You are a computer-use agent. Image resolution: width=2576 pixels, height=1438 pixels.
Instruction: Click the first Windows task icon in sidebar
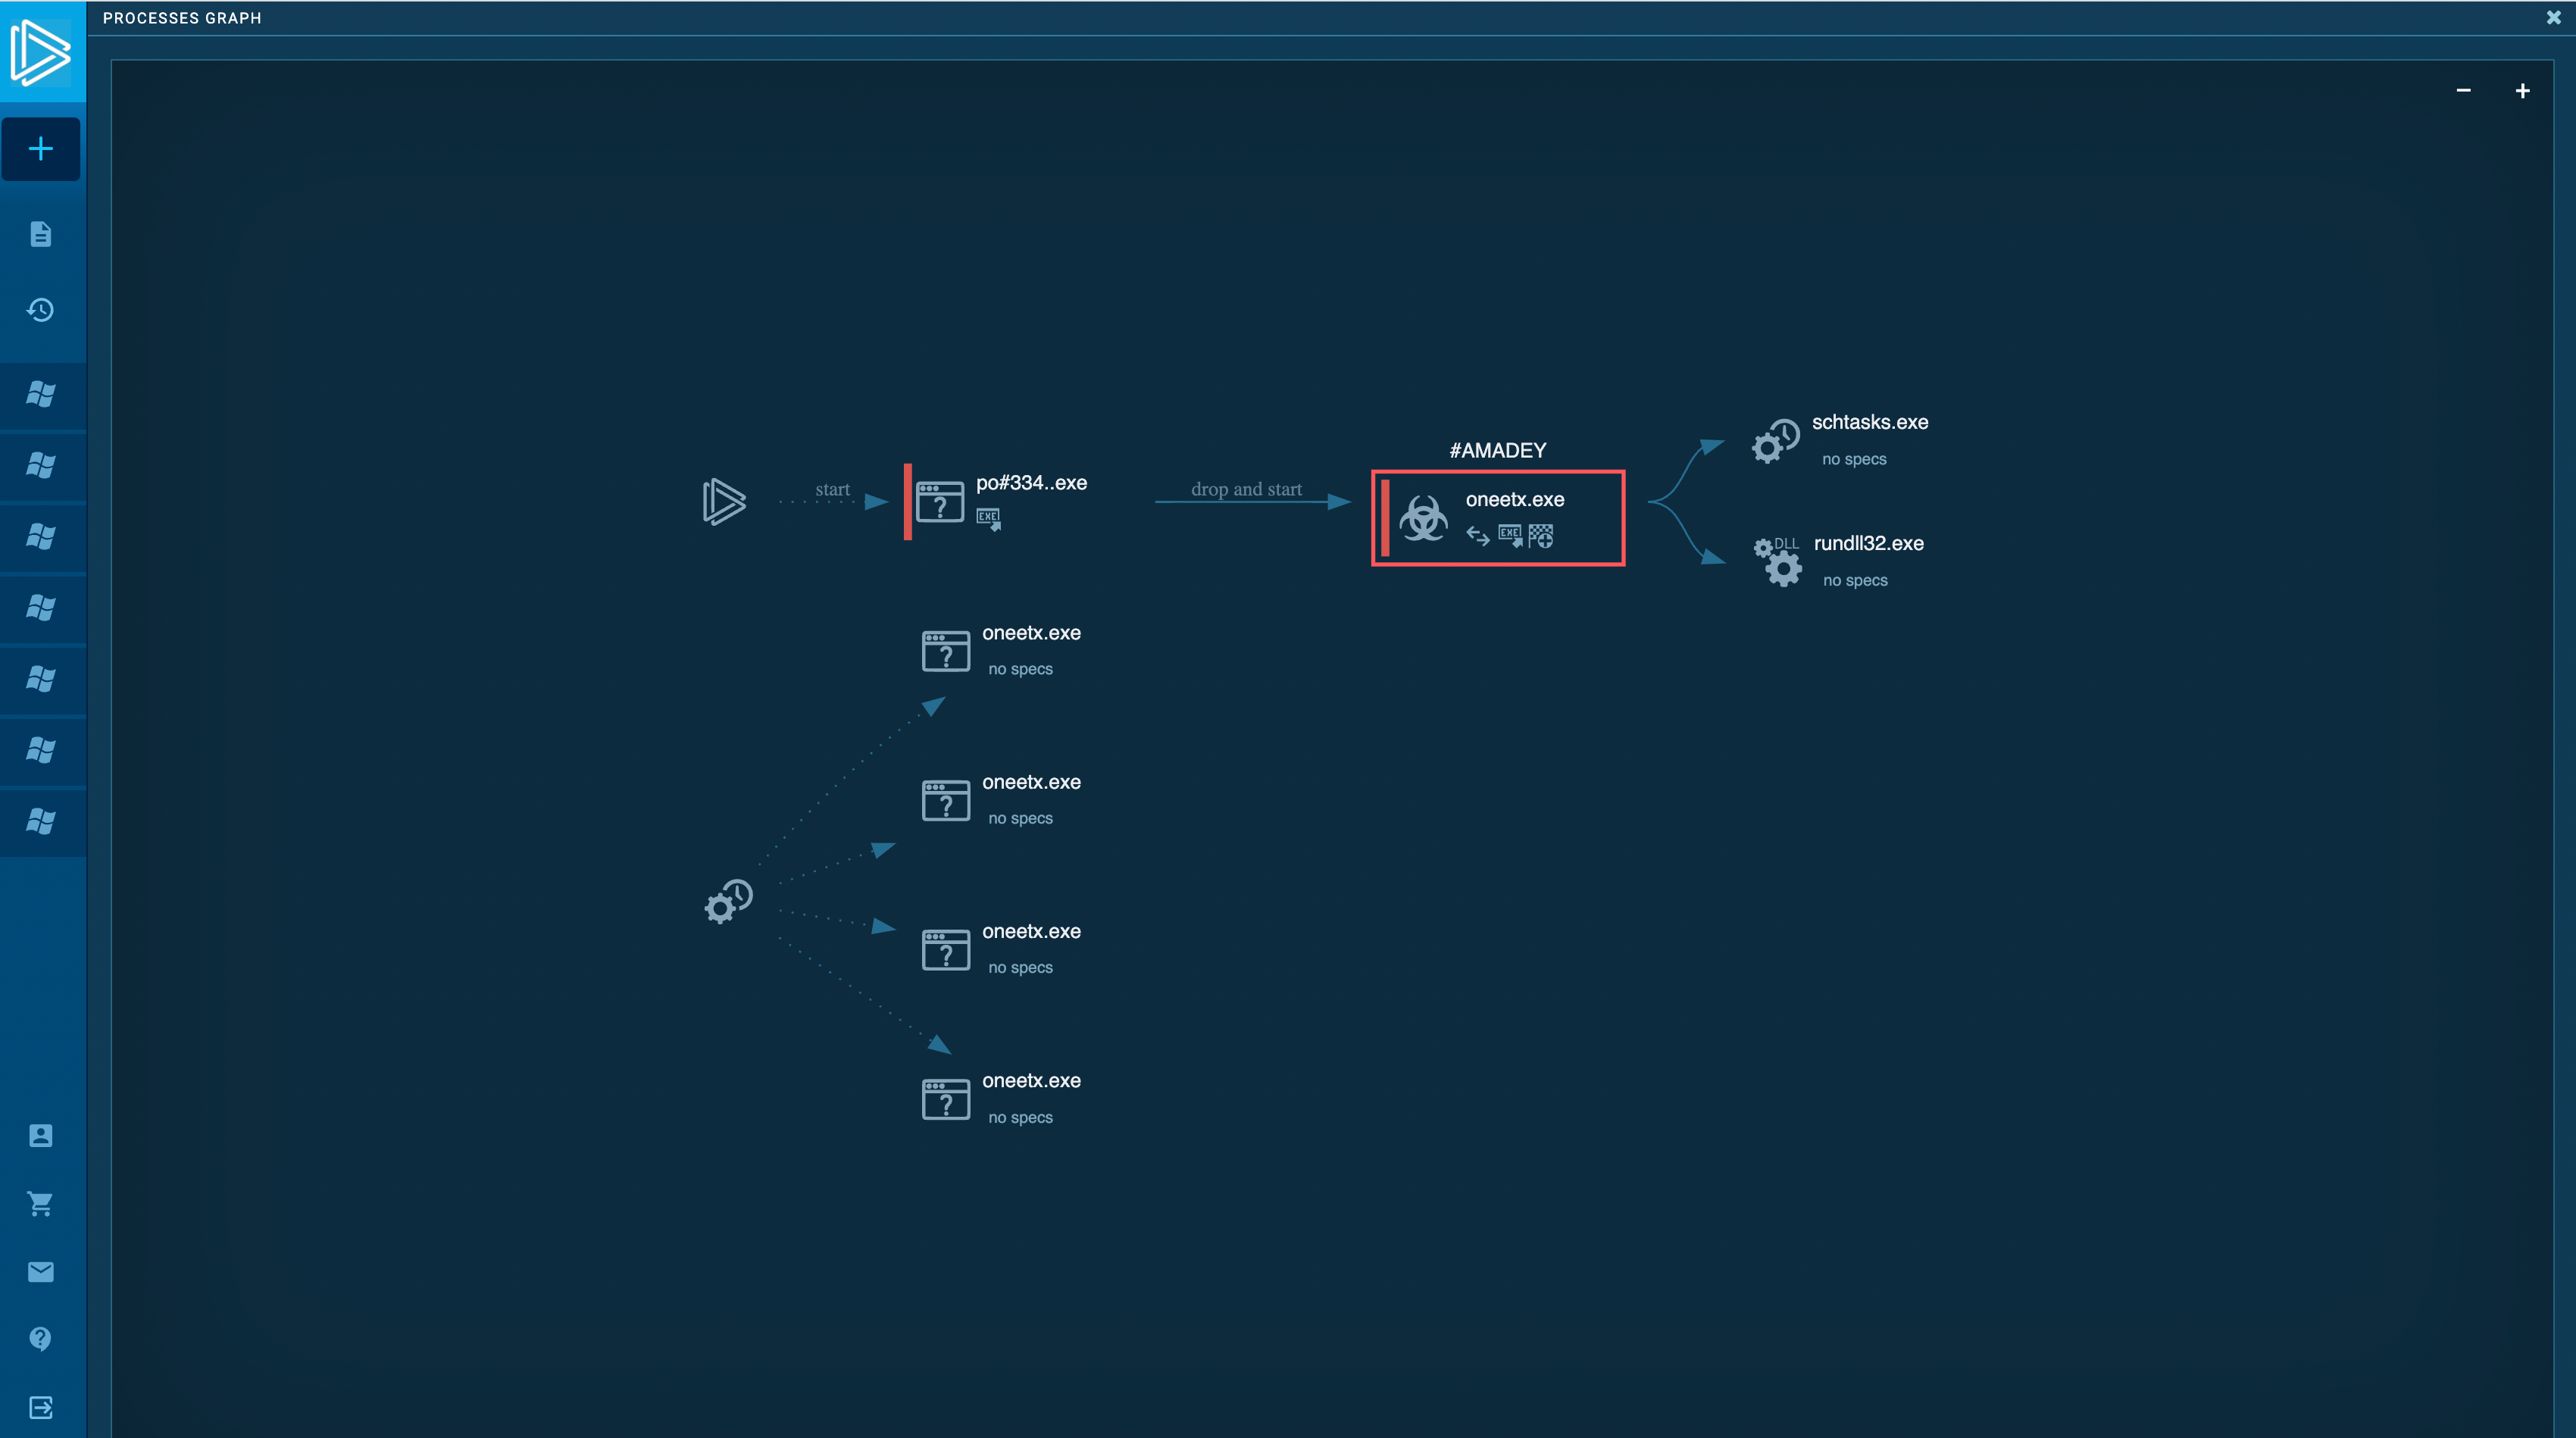tap(41, 394)
